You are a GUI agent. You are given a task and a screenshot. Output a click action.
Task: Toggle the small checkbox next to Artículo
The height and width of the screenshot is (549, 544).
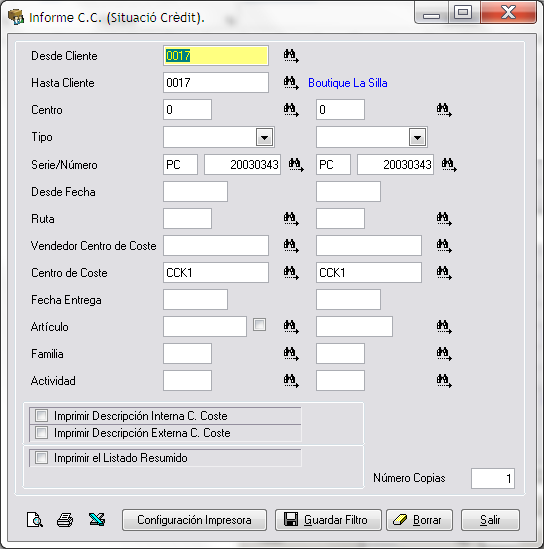(259, 325)
